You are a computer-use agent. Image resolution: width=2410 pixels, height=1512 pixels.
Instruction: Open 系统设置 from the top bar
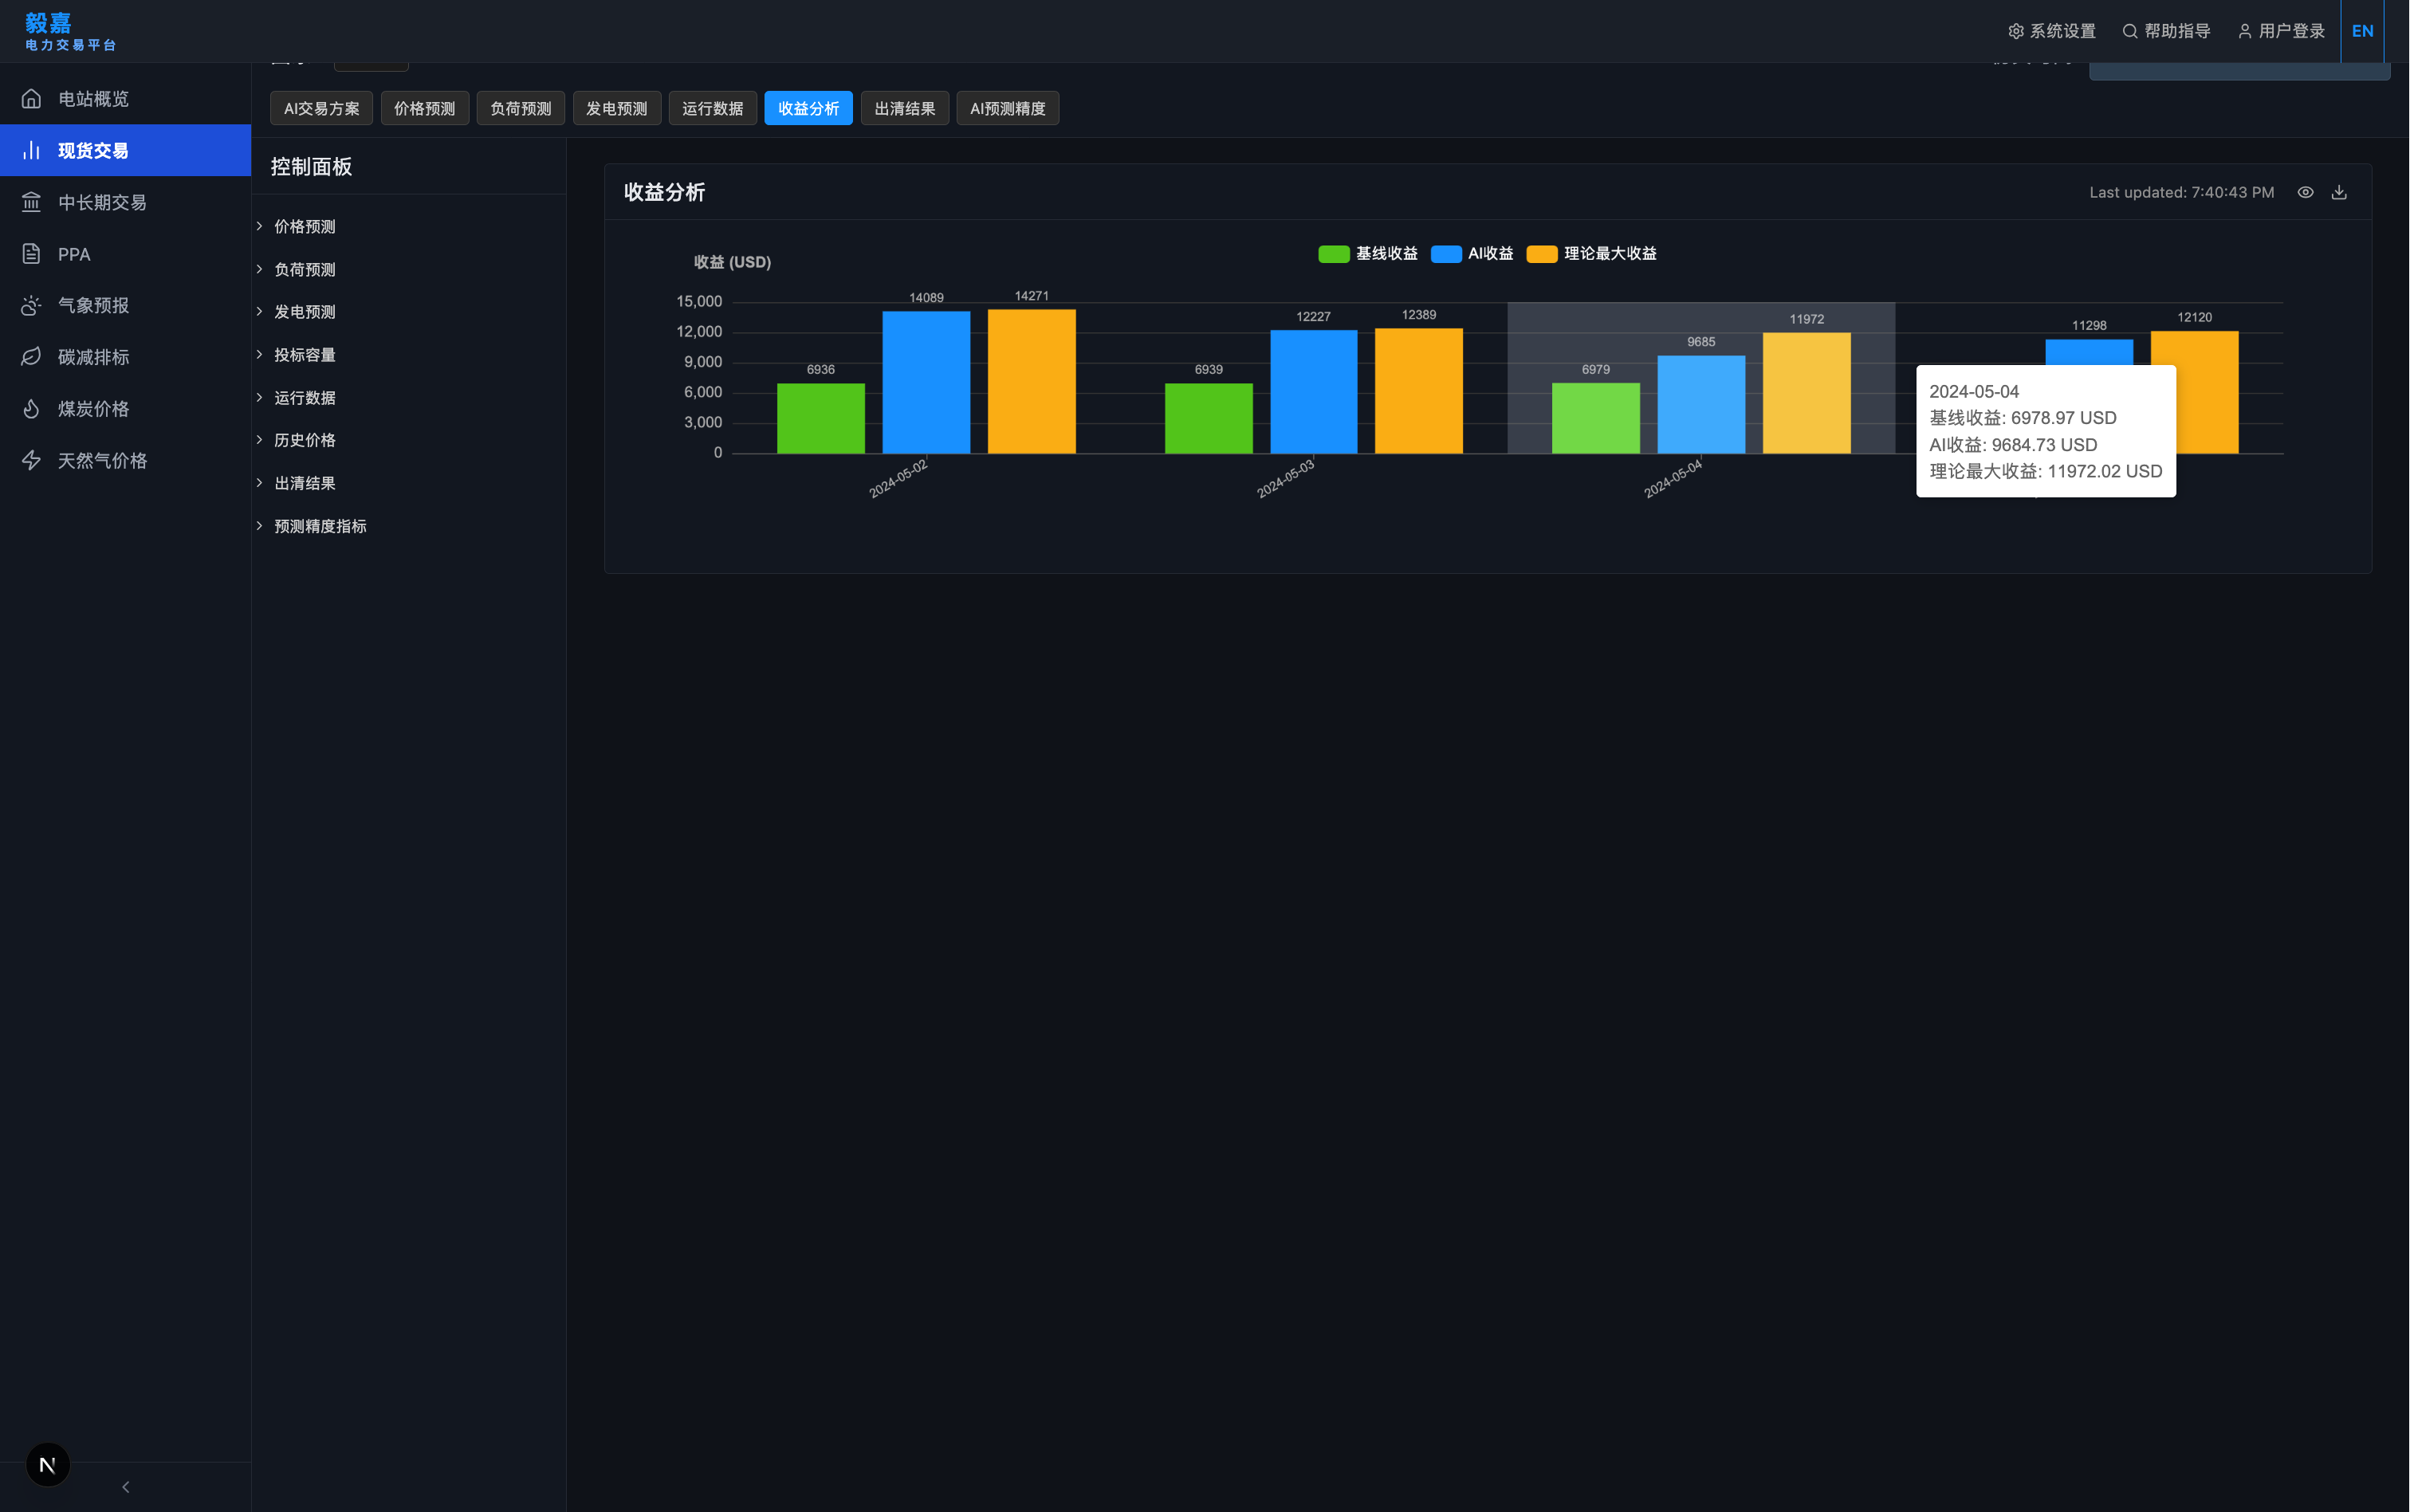click(x=2051, y=31)
